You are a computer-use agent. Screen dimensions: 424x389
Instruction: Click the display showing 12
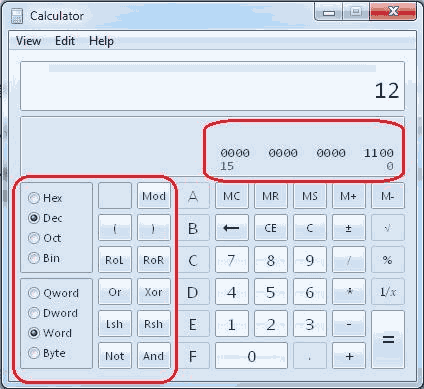(213, 86)
